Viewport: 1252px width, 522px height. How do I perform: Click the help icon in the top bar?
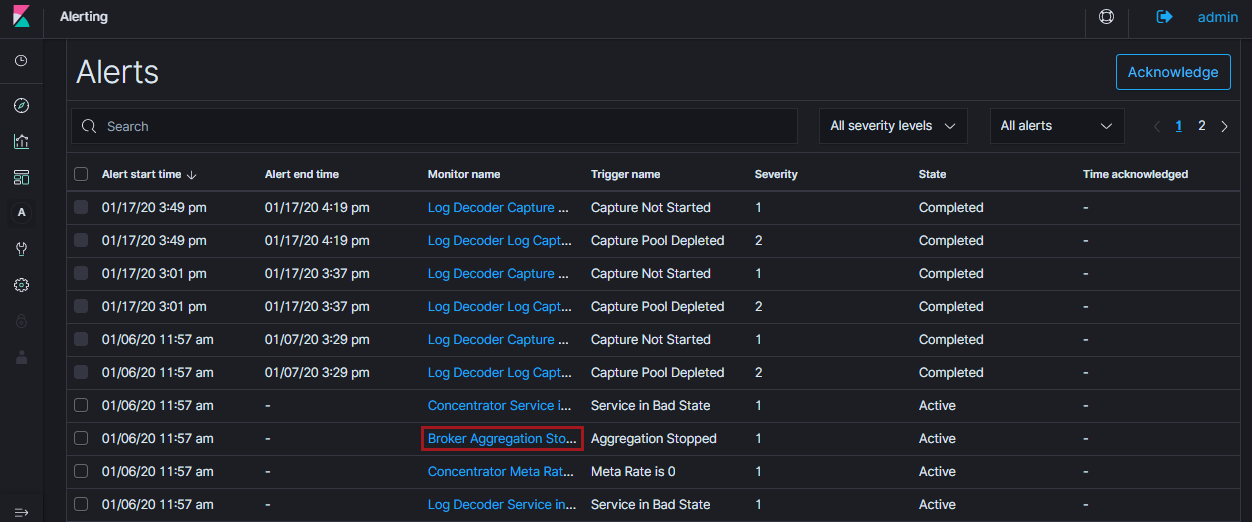coord(1106,17)
